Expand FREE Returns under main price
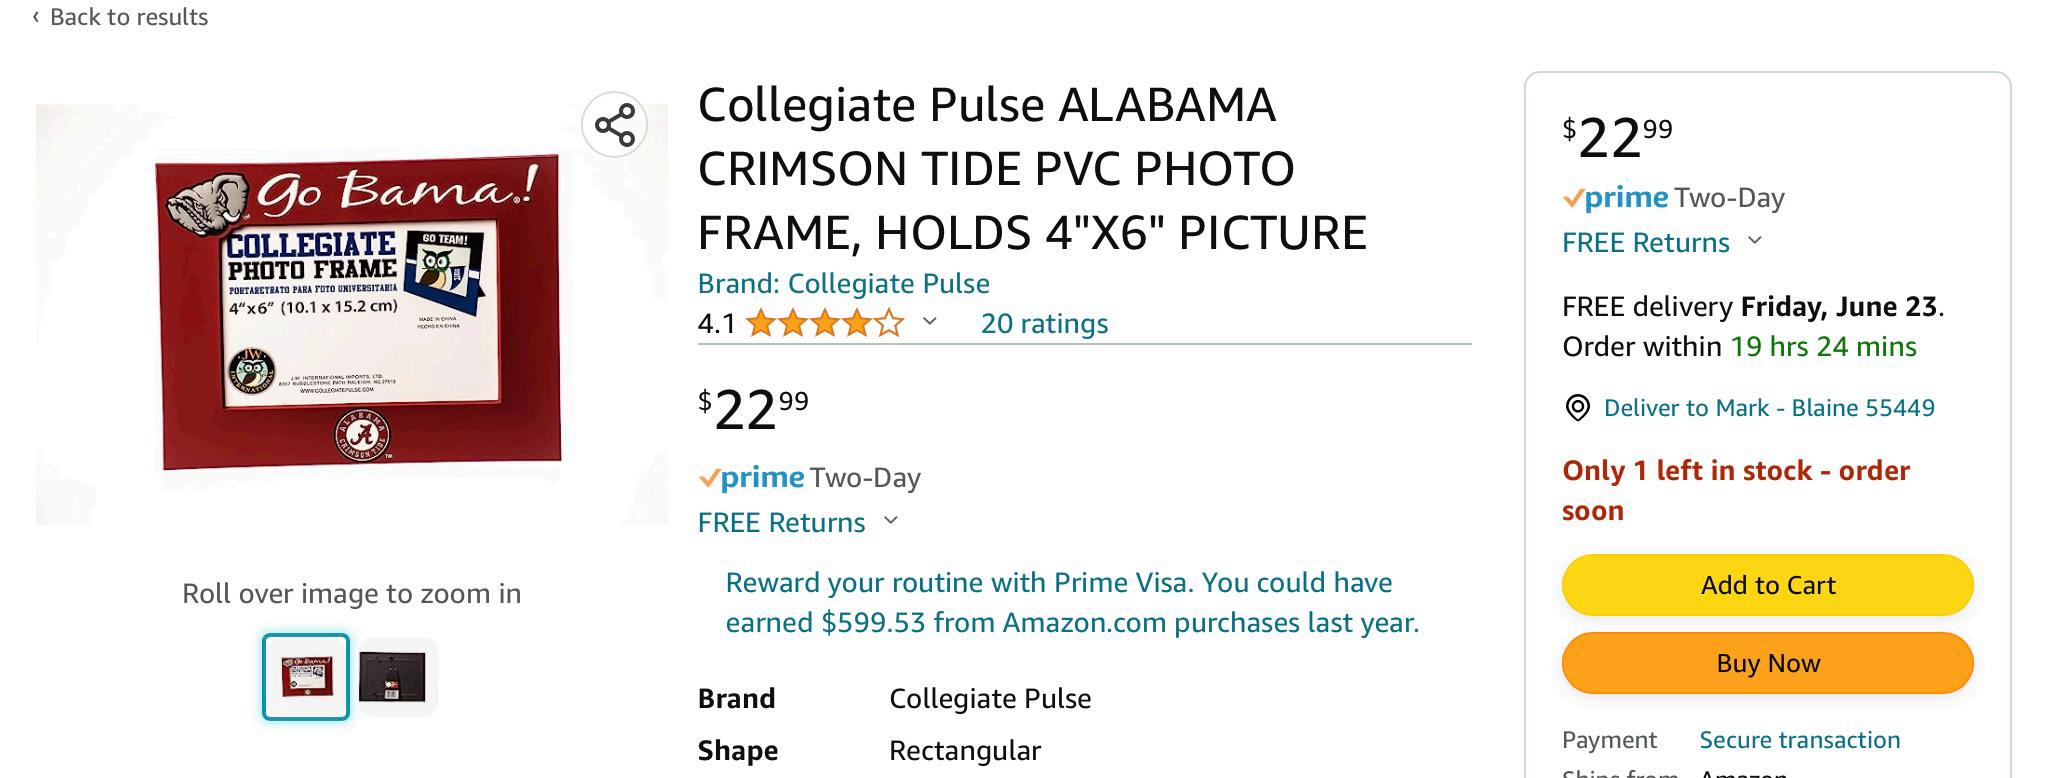 point(891,521)
